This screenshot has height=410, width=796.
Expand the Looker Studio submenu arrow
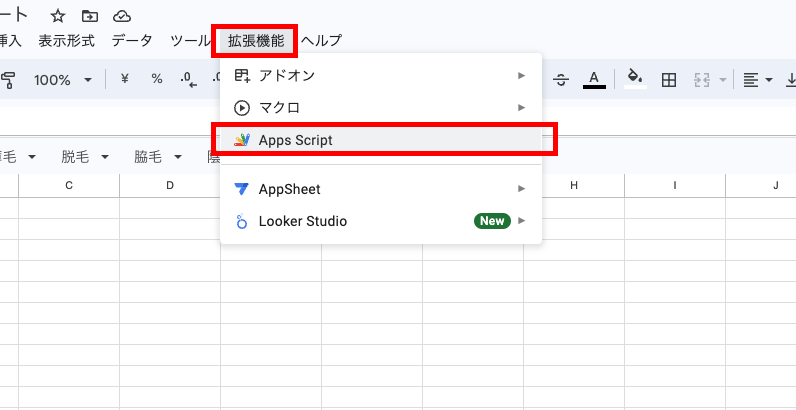(521, 221)
